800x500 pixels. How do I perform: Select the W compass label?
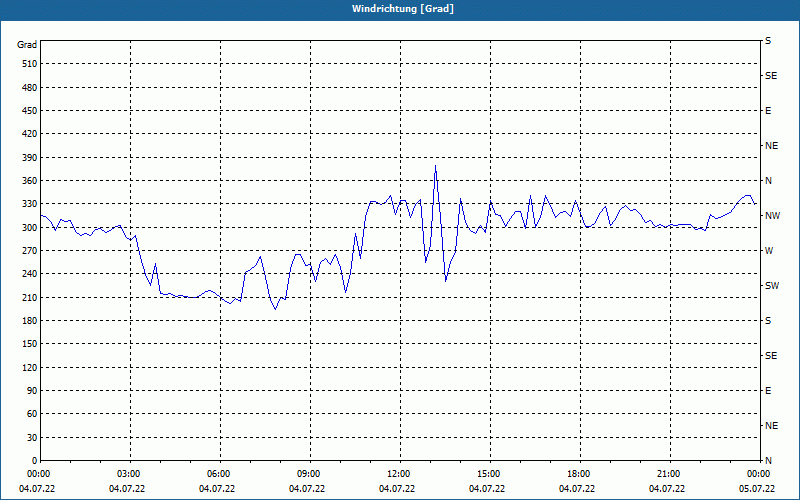769,251
